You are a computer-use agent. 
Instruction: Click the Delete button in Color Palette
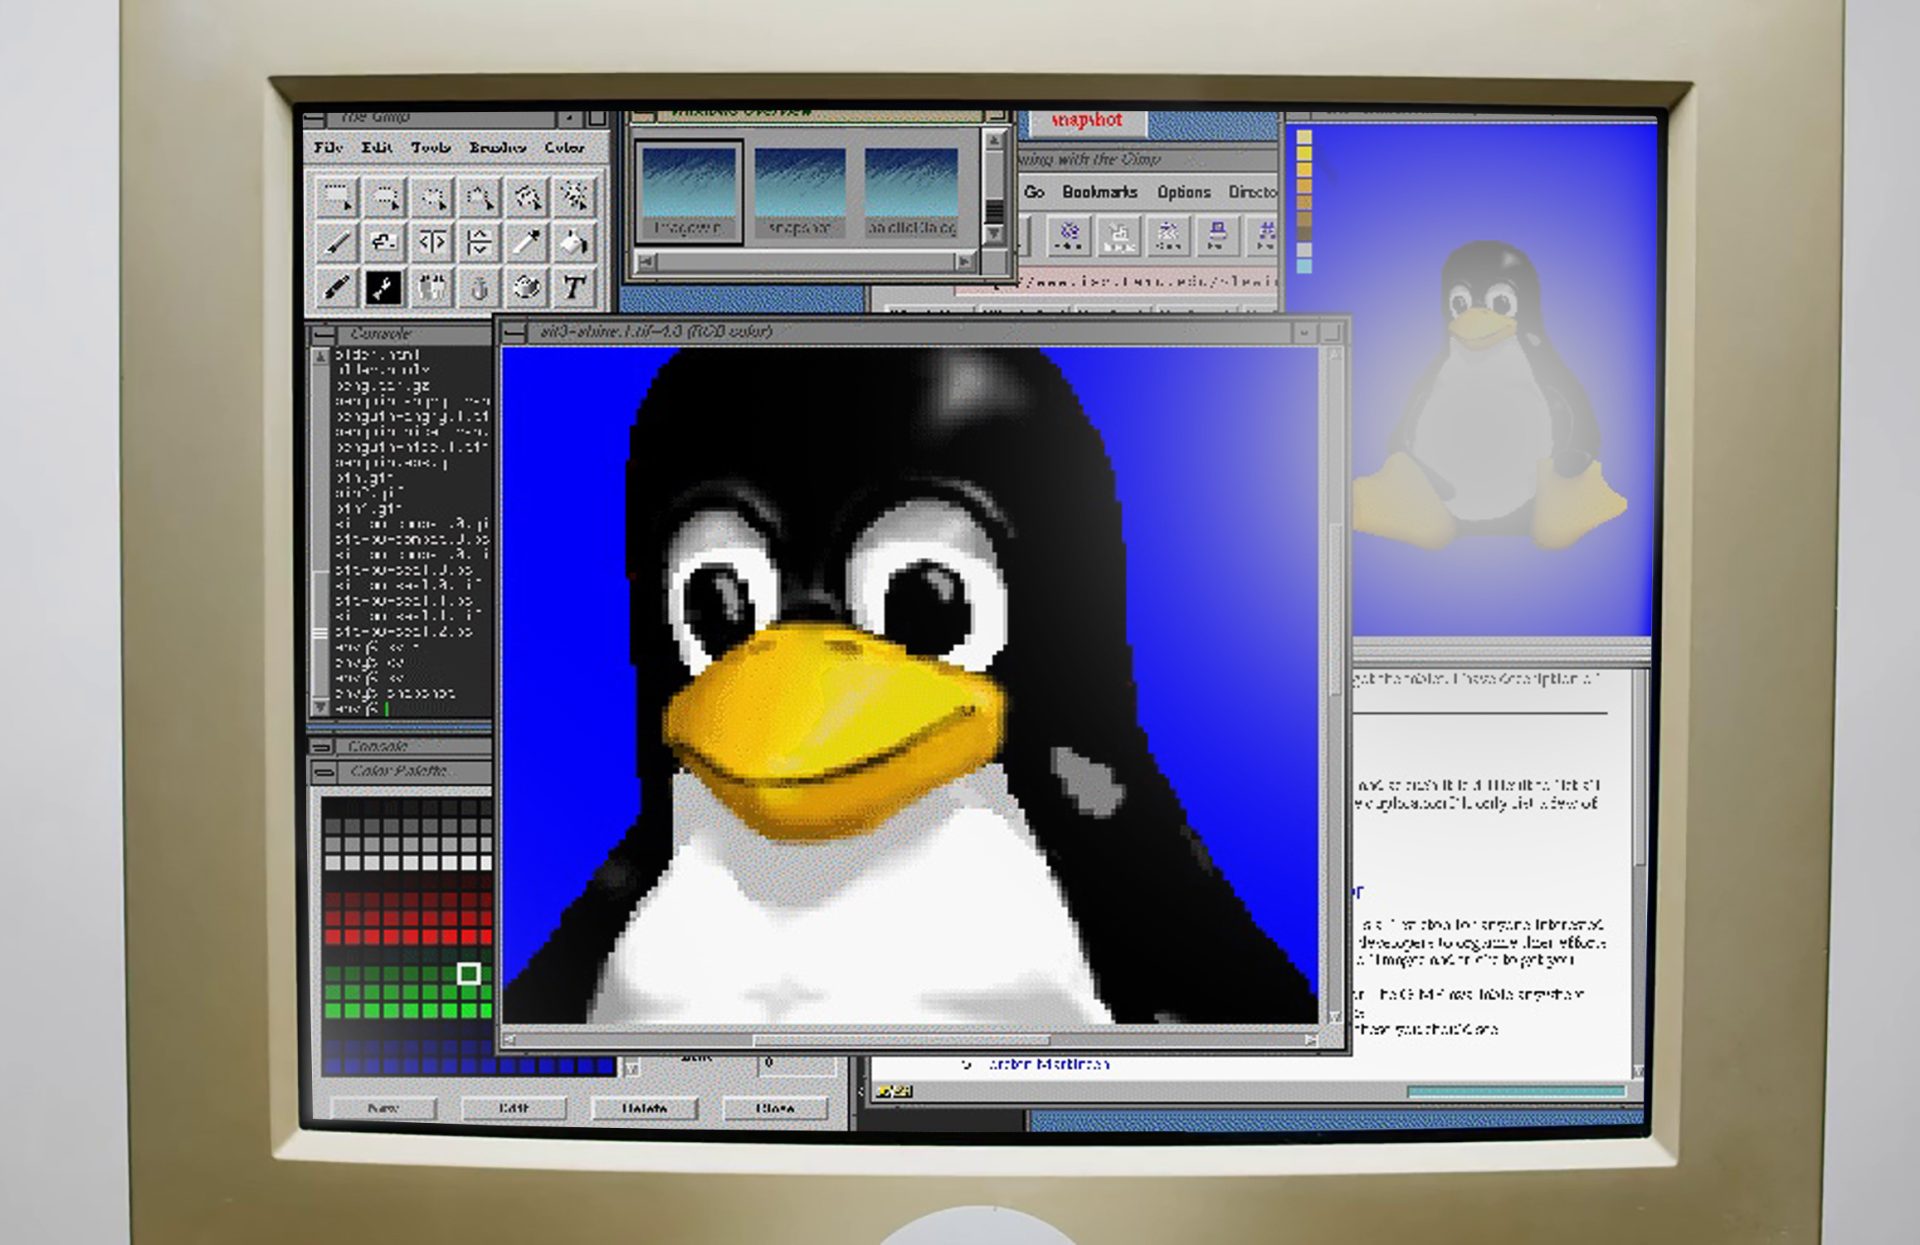(x=644, y=1108)
